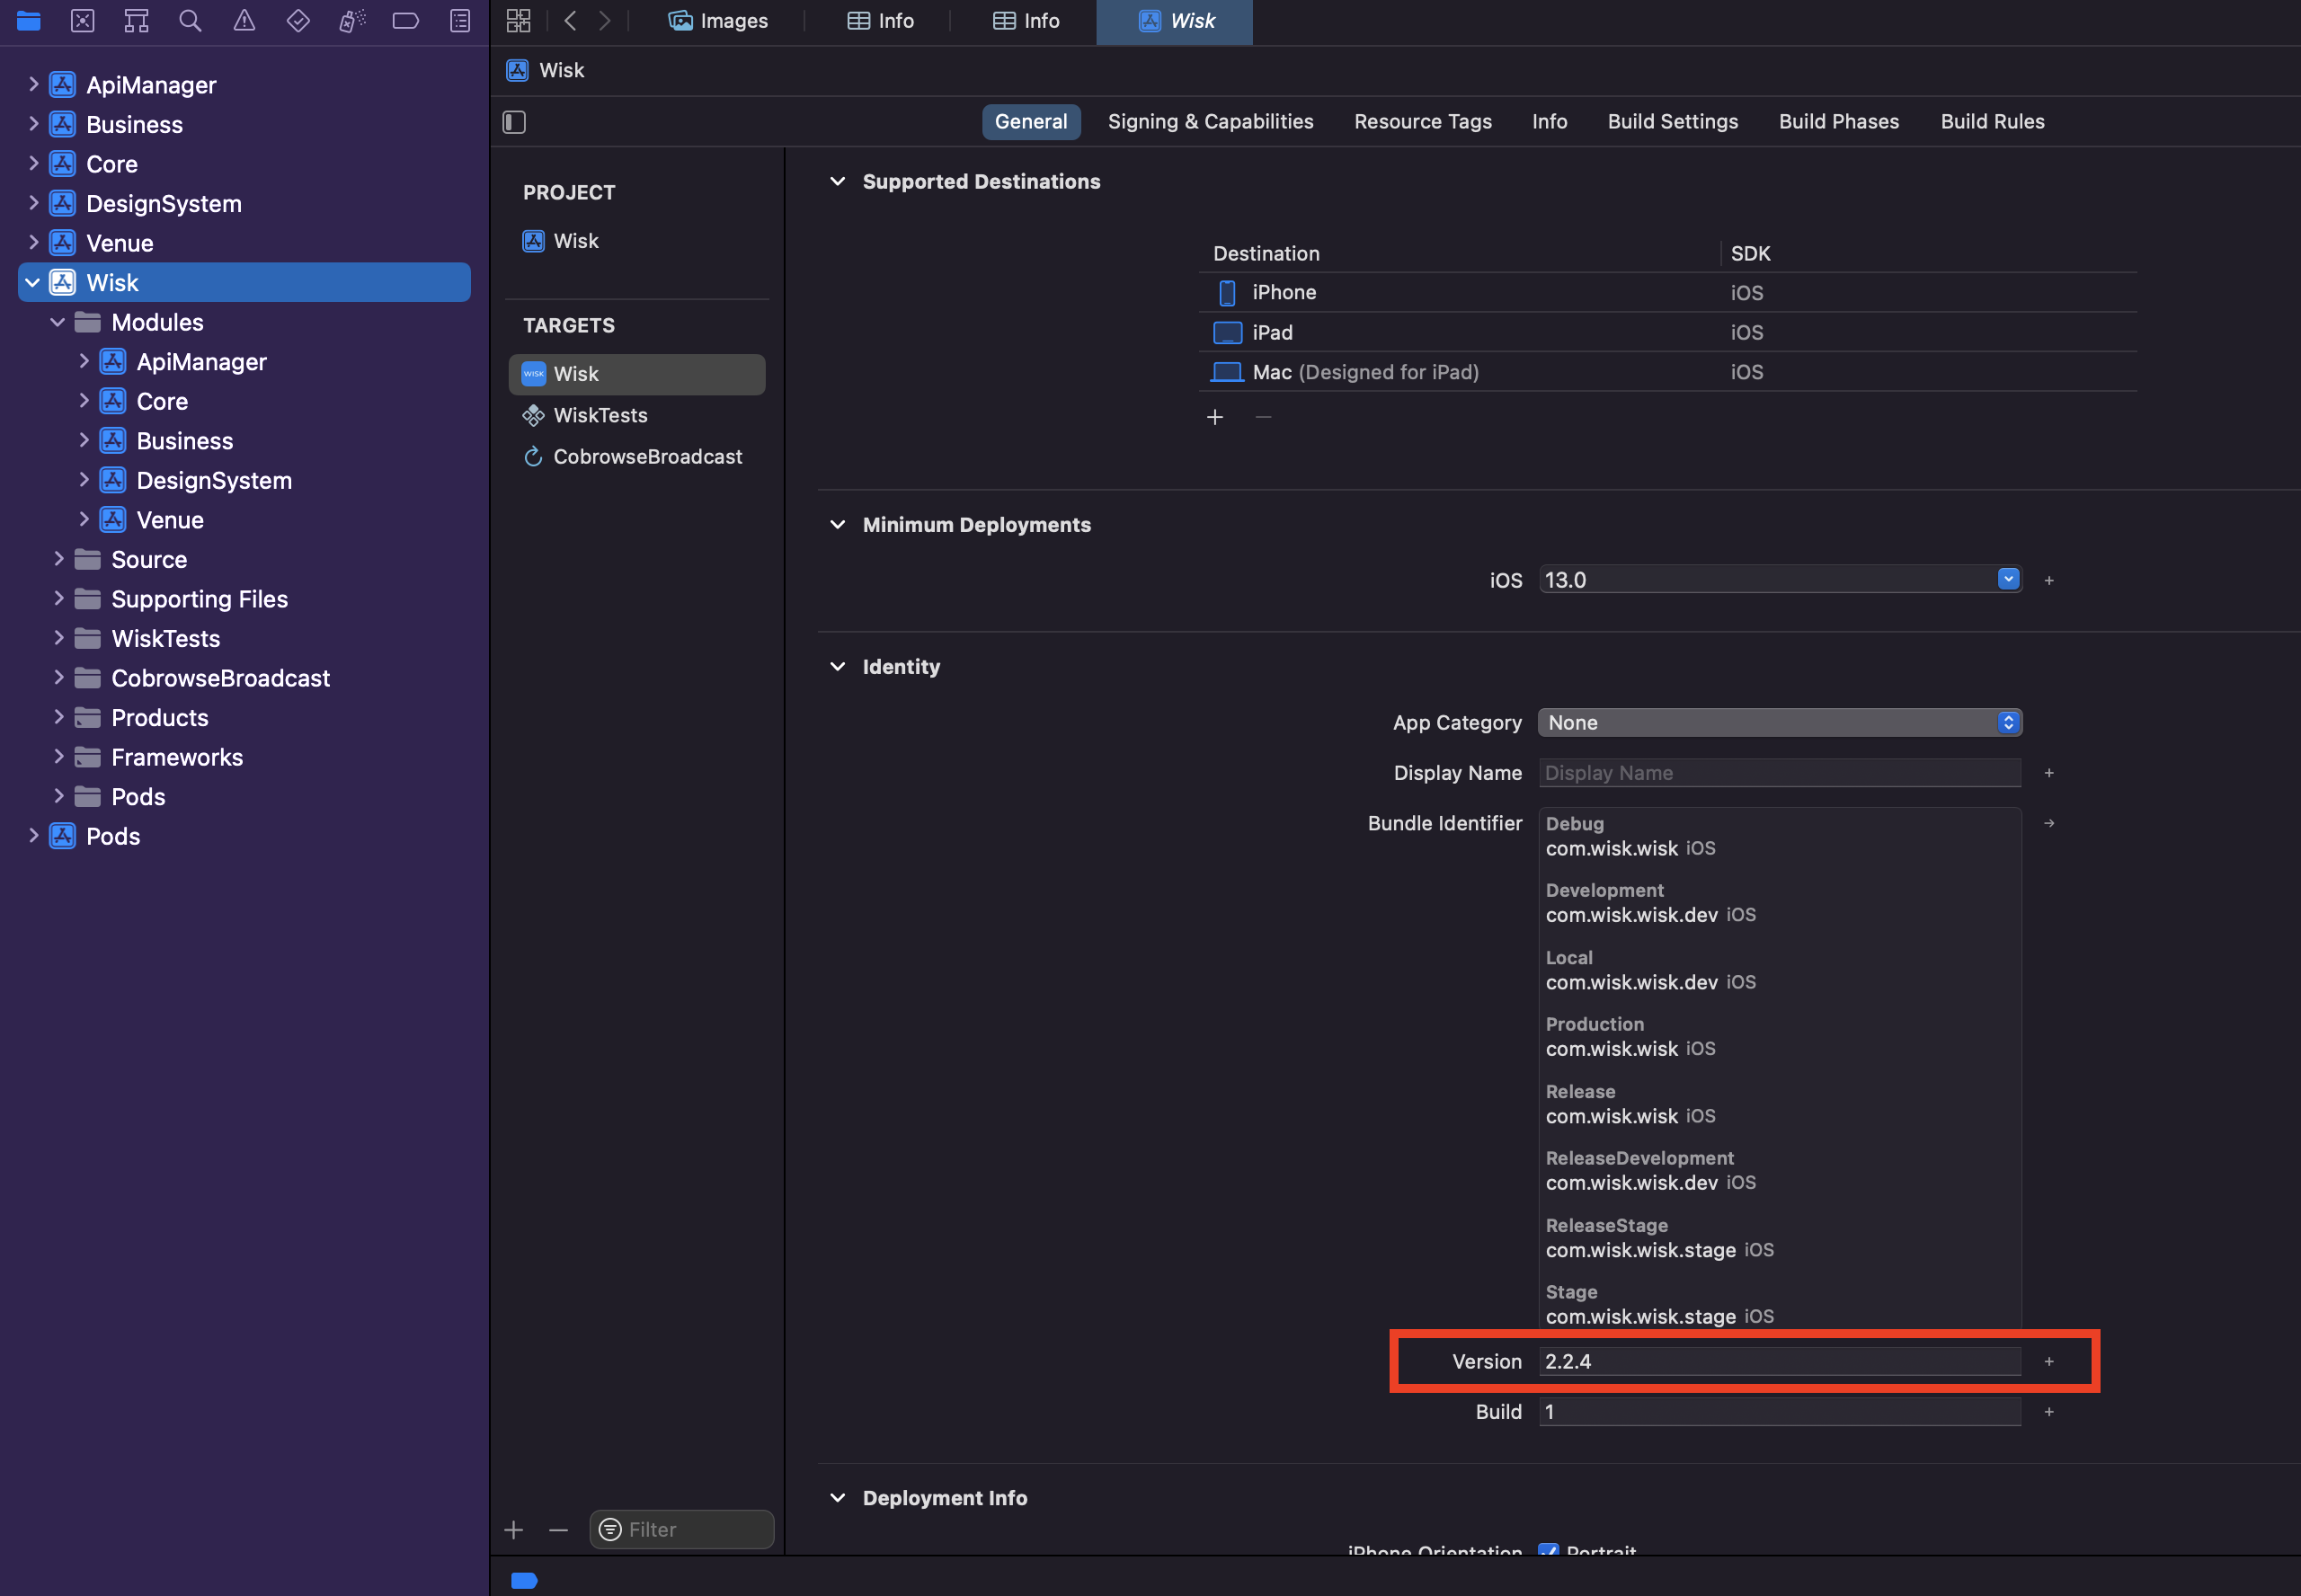The image size is (2301, 1596).
Task: Click the plus next to iOS deployment version
Action: pos(2049,580)
